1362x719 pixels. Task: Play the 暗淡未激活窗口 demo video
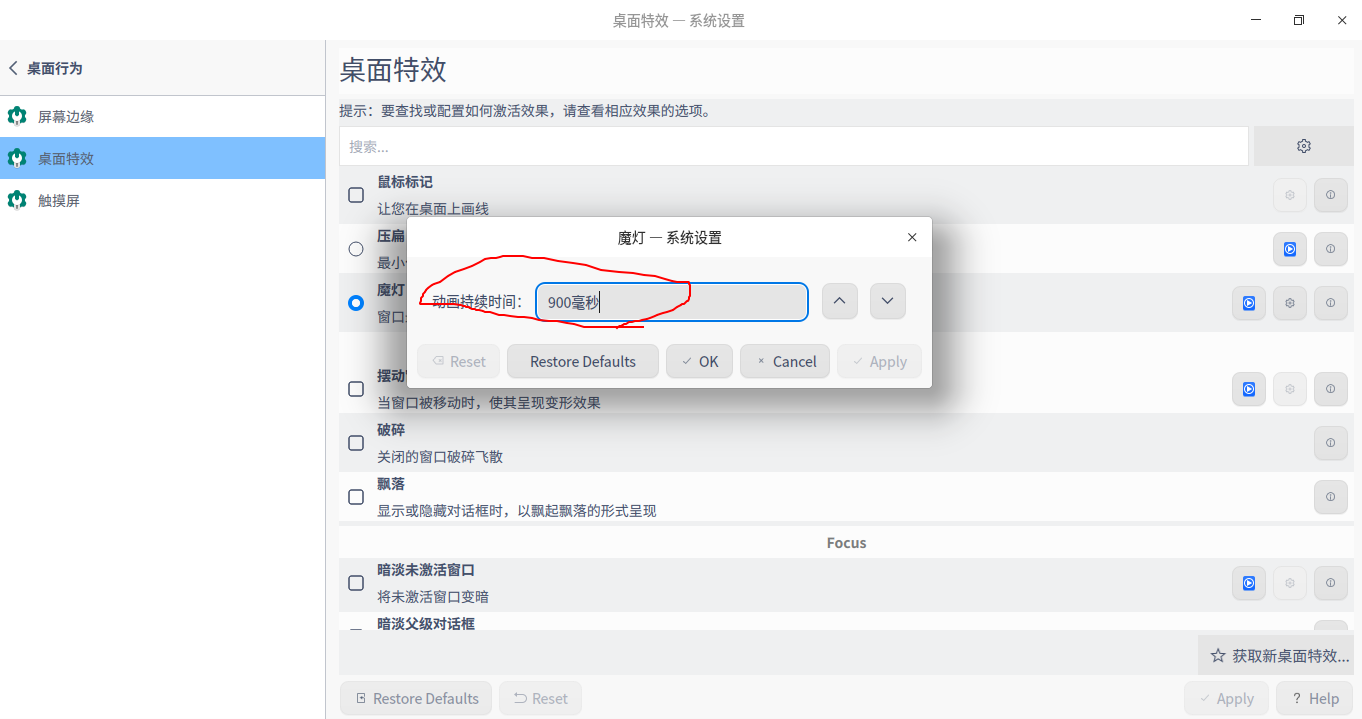(1249, 583)
